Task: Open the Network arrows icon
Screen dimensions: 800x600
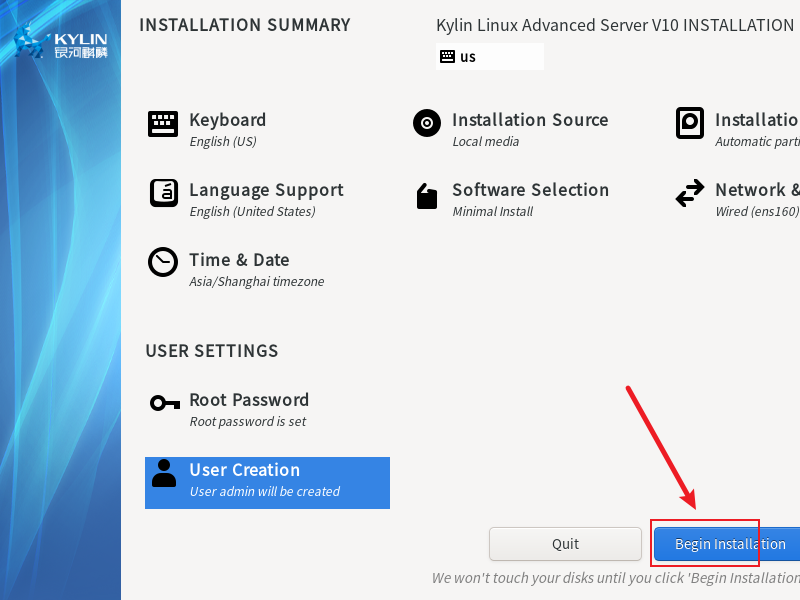Action: click(x=690, y=194)
